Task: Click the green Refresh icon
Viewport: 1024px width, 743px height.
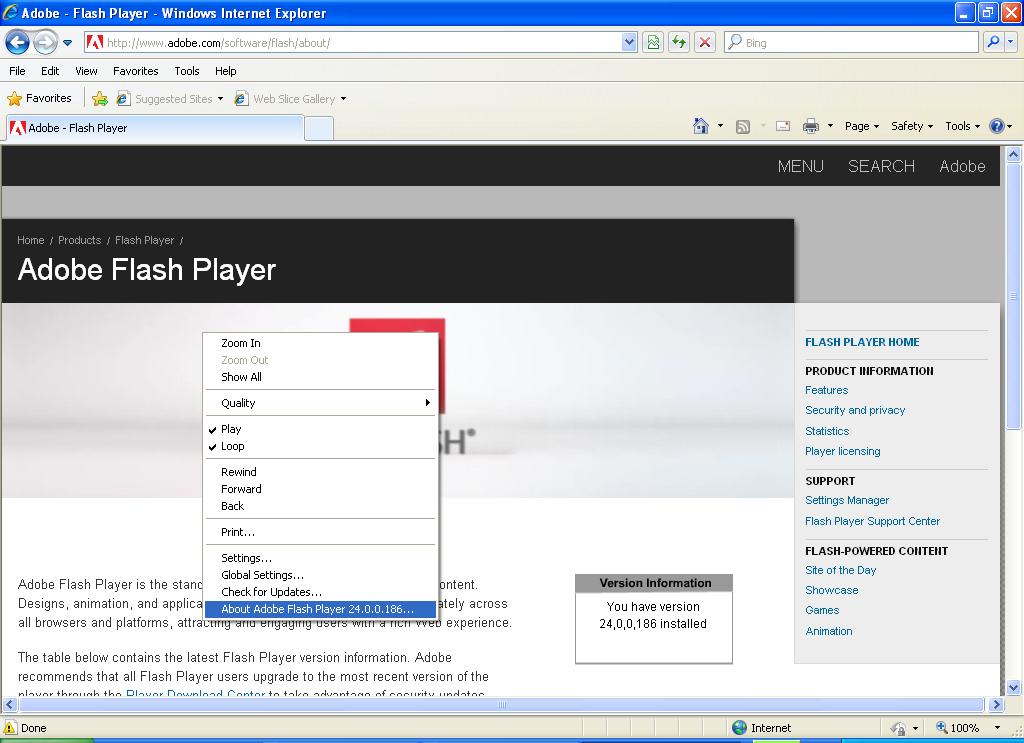Action: pos(679,43)
